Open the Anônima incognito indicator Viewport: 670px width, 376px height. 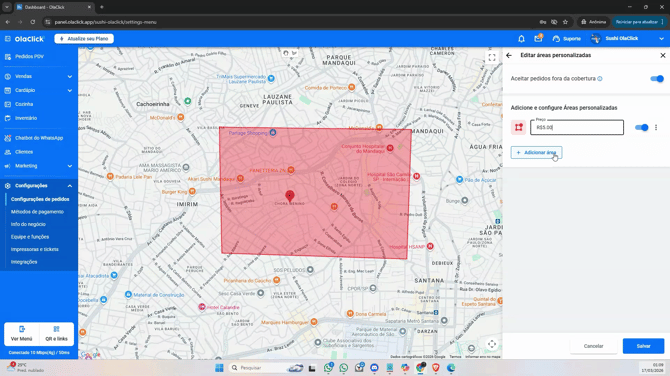593,22
